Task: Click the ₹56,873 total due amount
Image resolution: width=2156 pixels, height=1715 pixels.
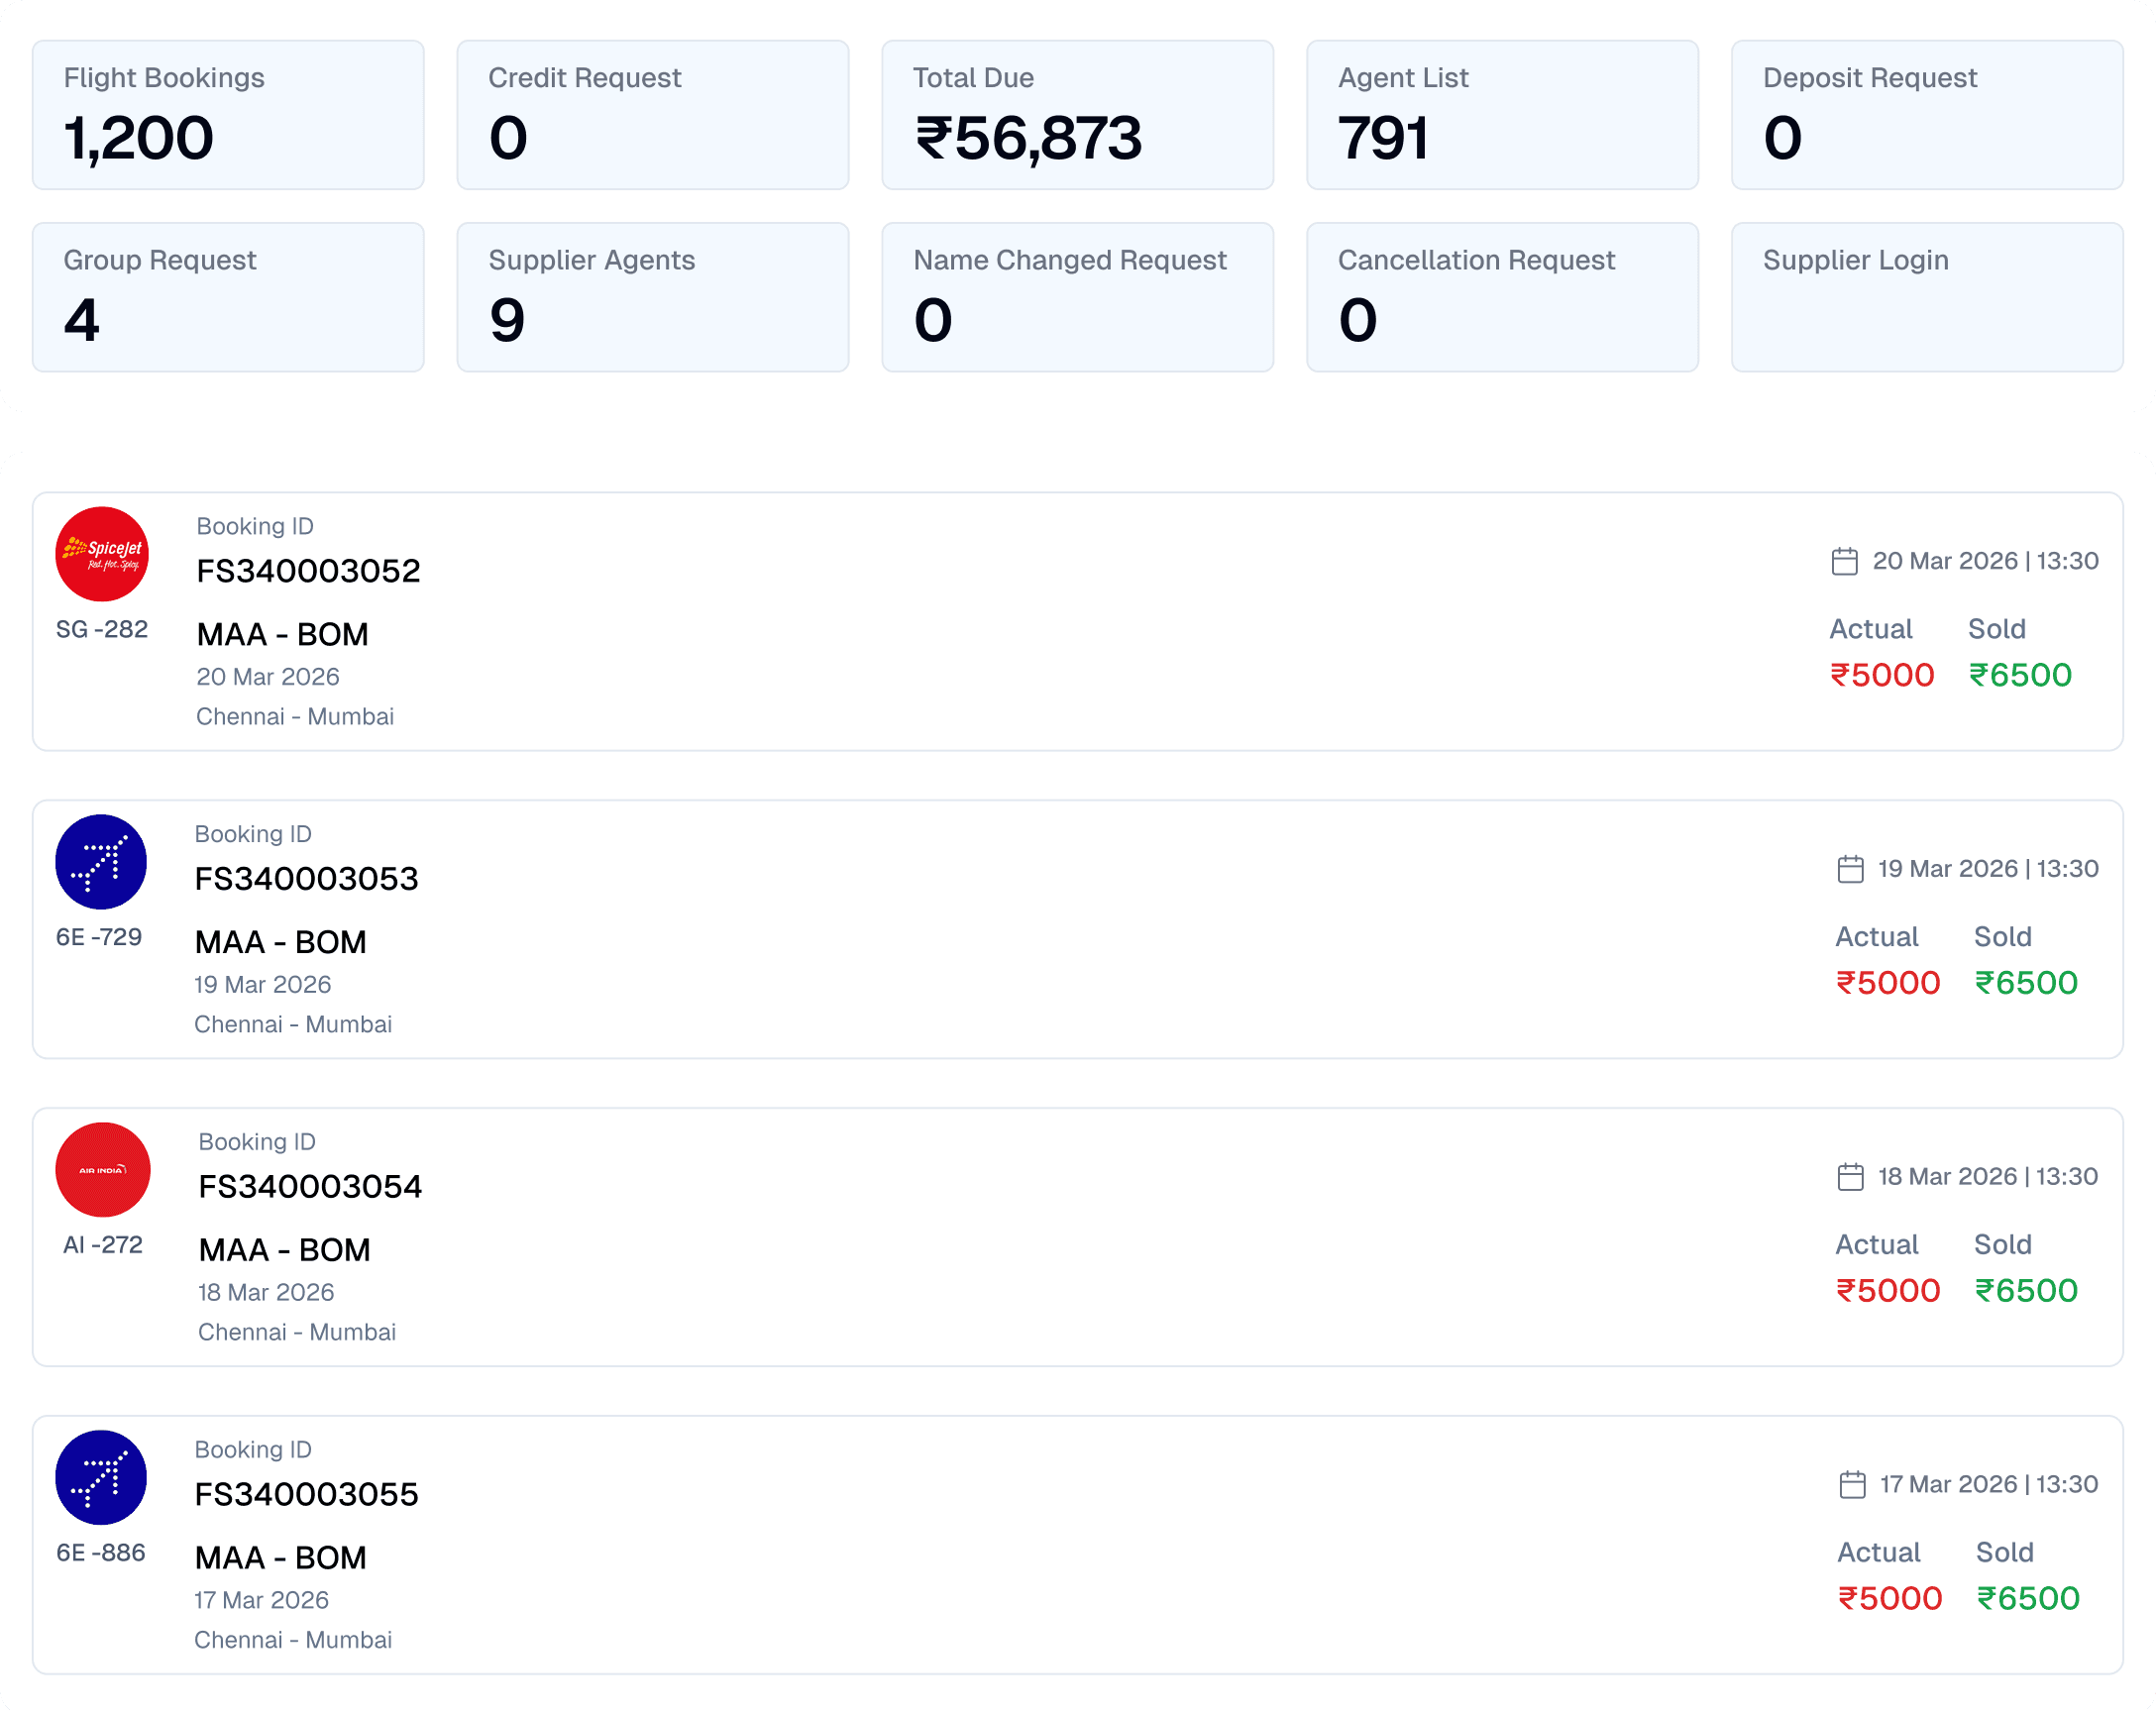Action: [x=1028, y=138]
